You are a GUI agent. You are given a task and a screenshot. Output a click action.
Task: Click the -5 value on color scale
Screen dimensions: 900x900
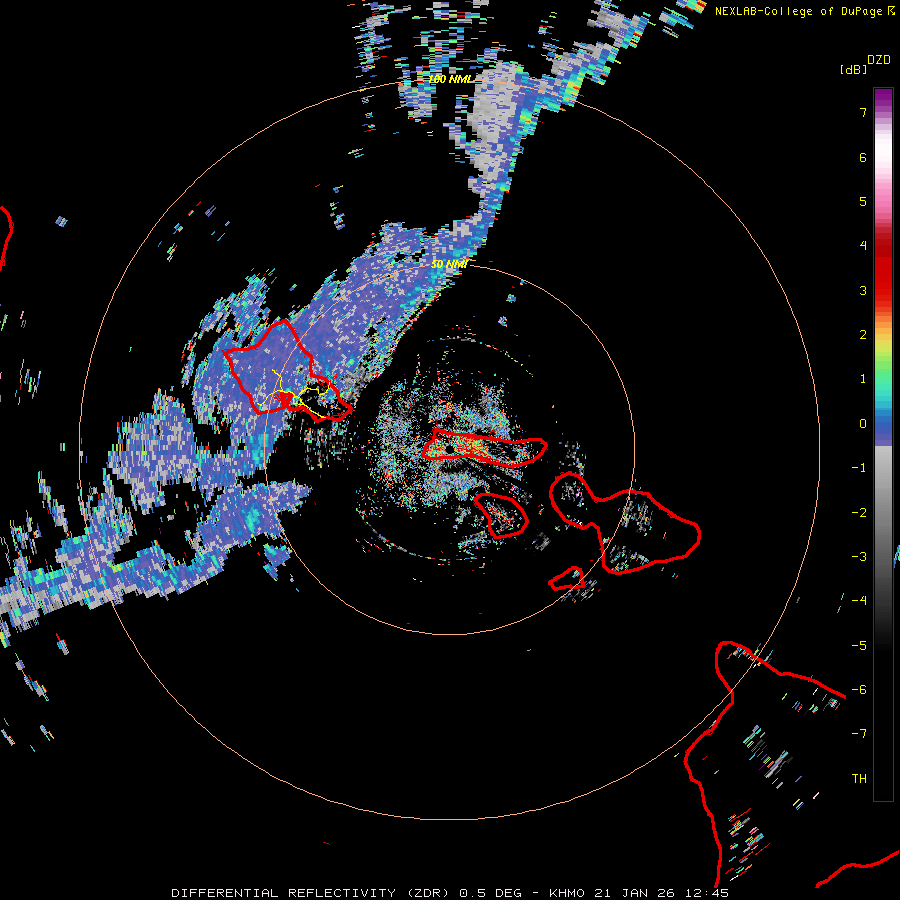coord(859,646)
